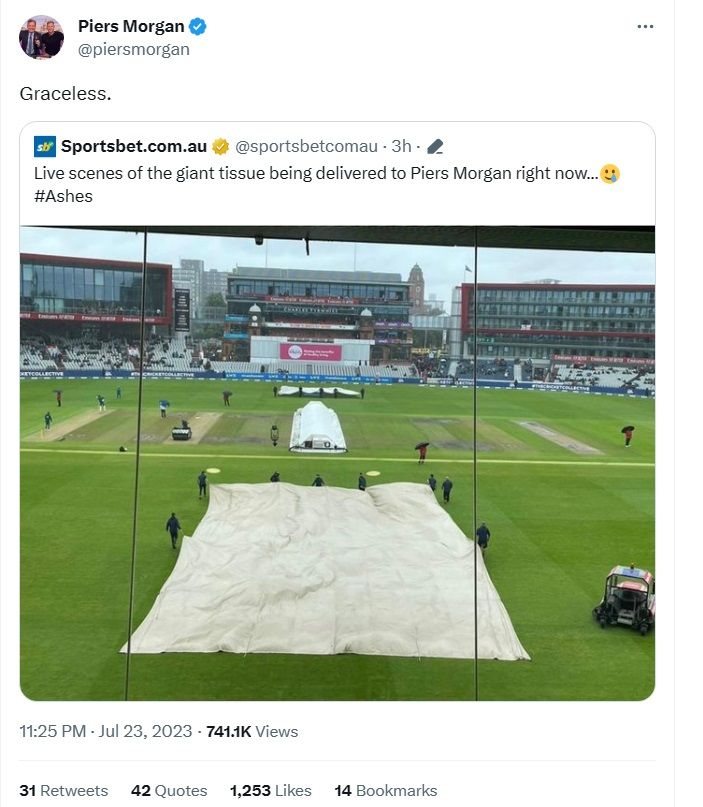
Task: Show the 31 Retweets list
Action: click(64, 790)
